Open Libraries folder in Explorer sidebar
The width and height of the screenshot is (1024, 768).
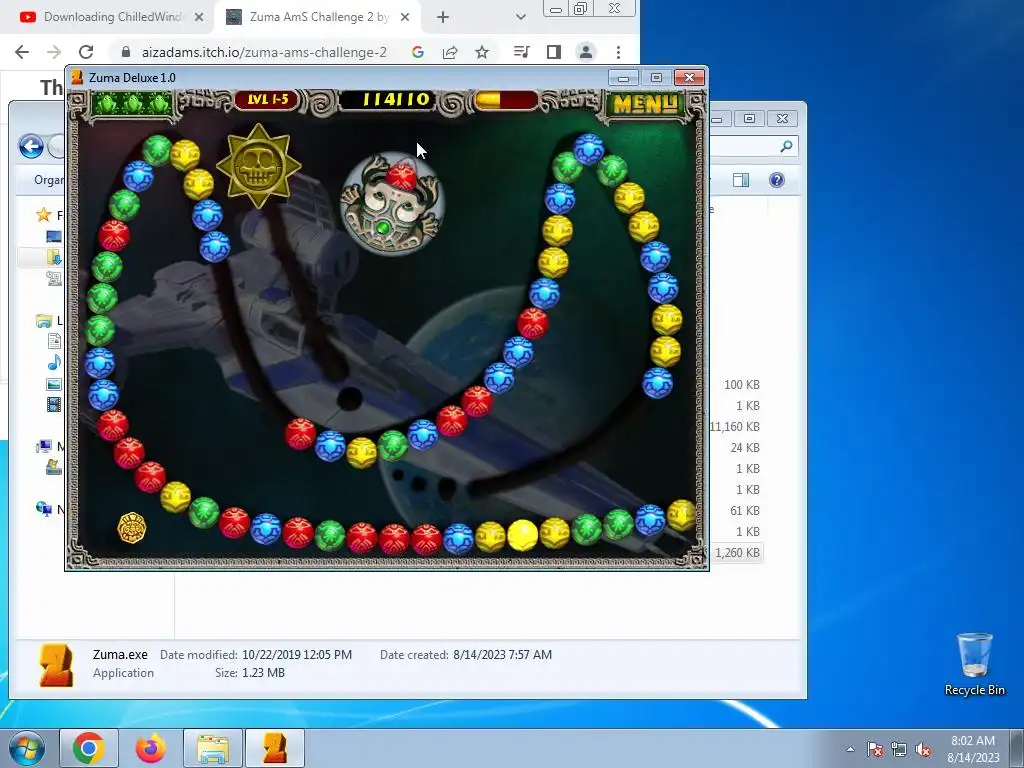[44, 321]
